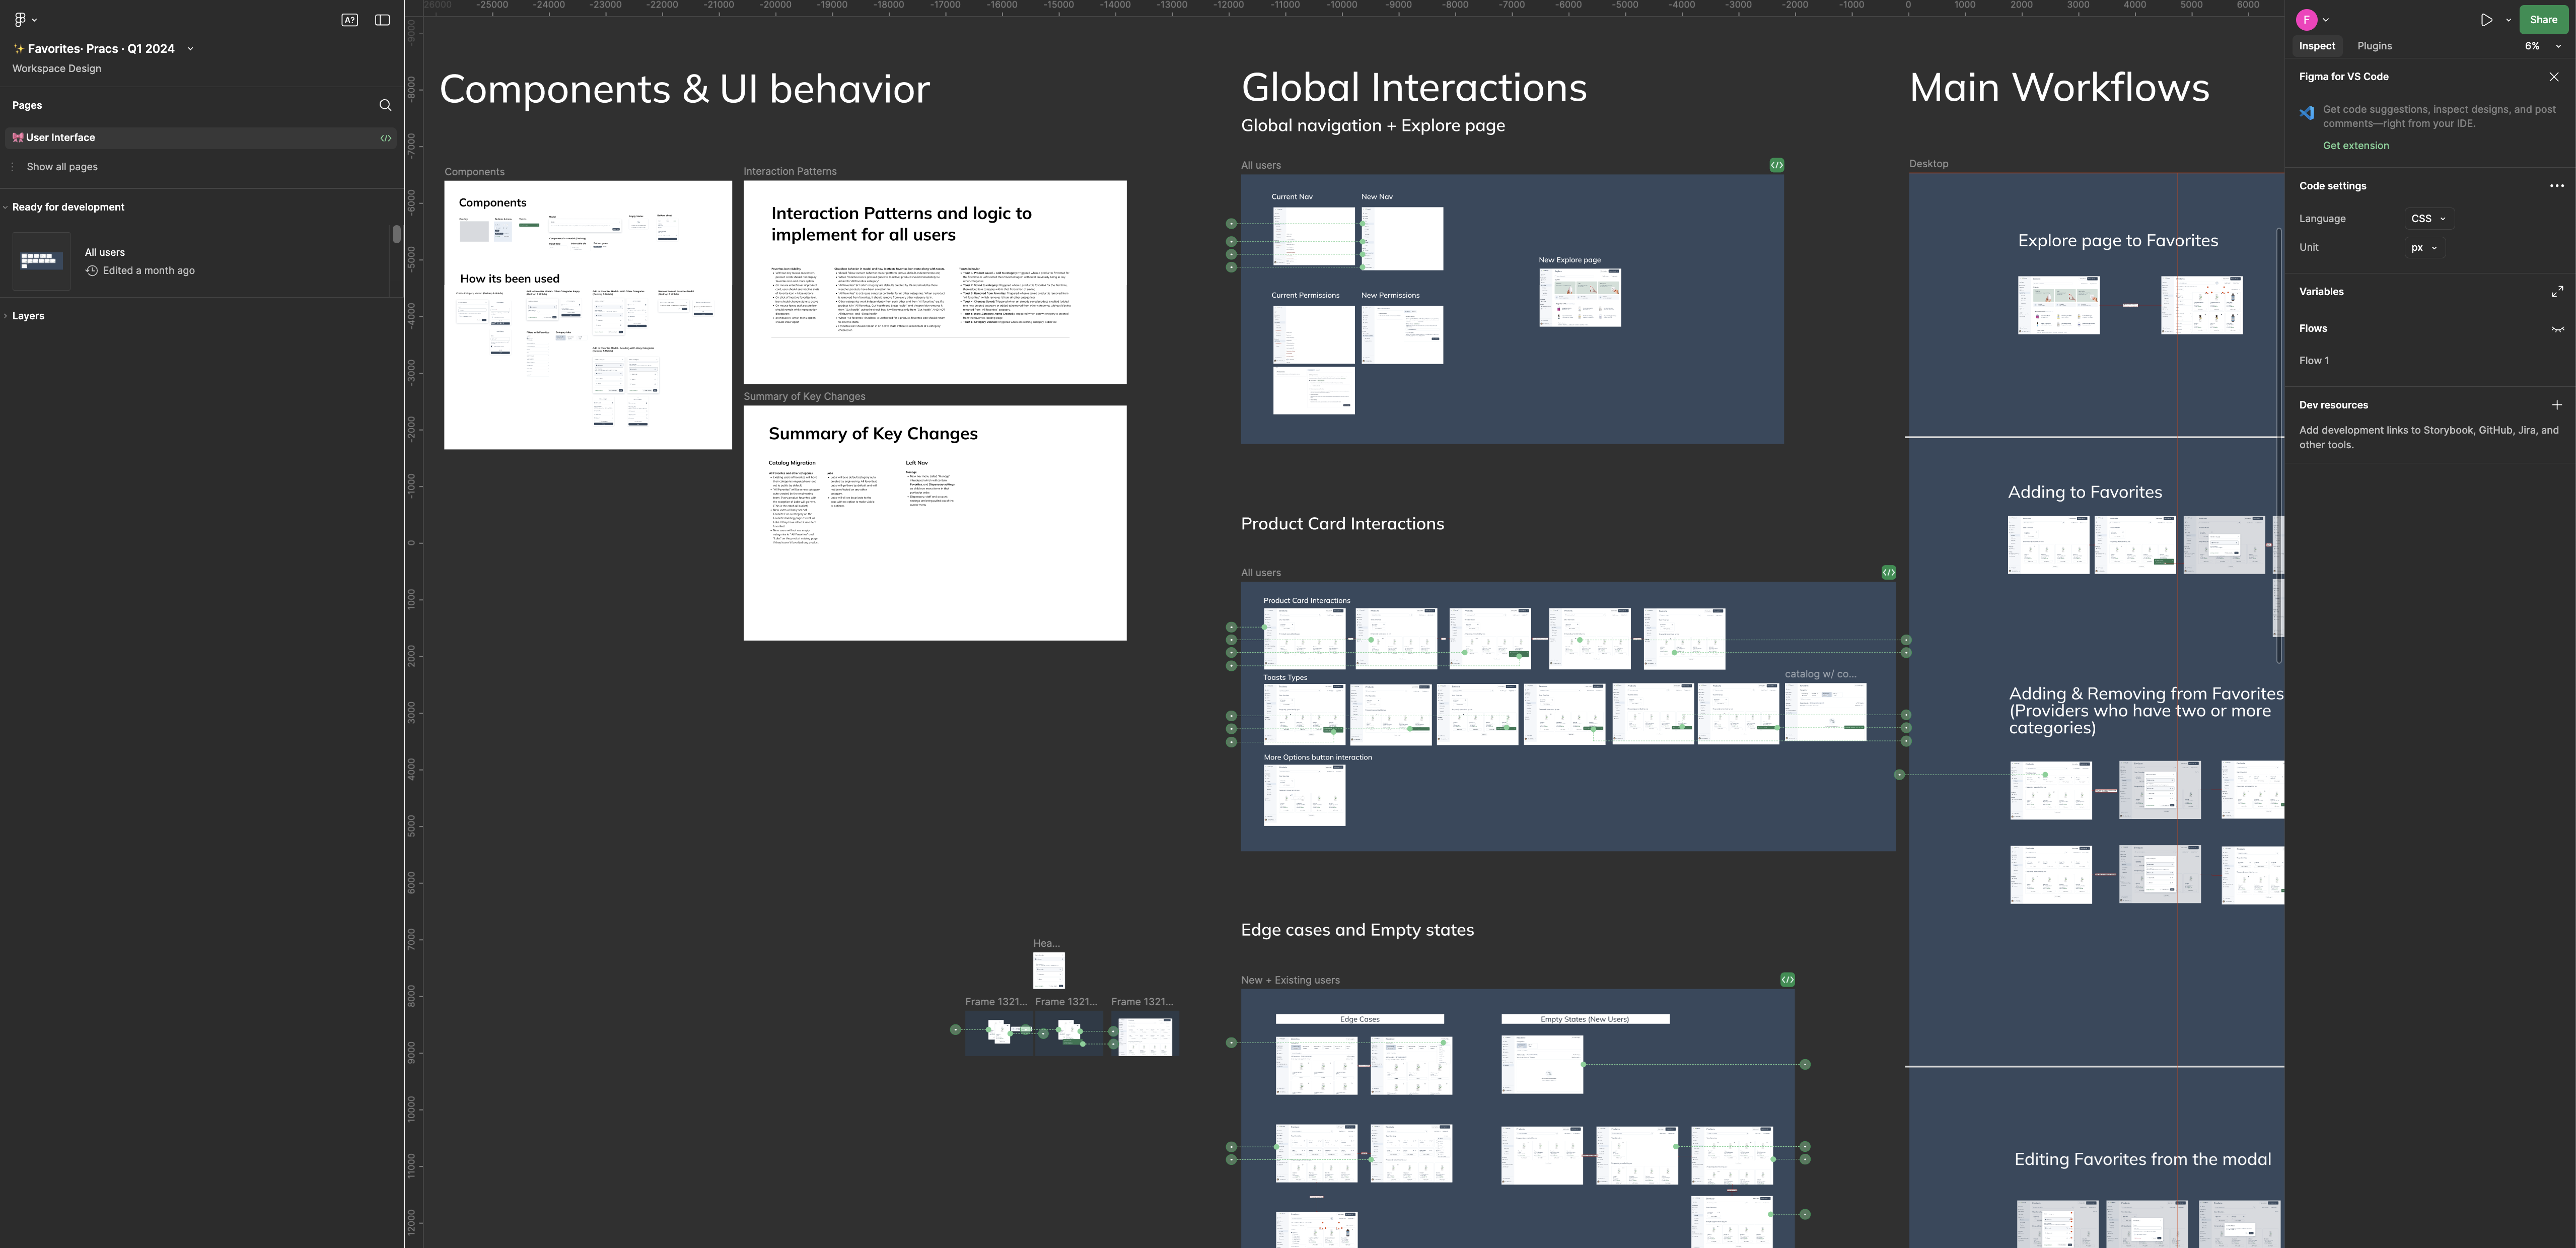Image resolution: width=2576 pixels, height=1248 pixels.
Task: Select the User Interface page
Action: point(60,138)
